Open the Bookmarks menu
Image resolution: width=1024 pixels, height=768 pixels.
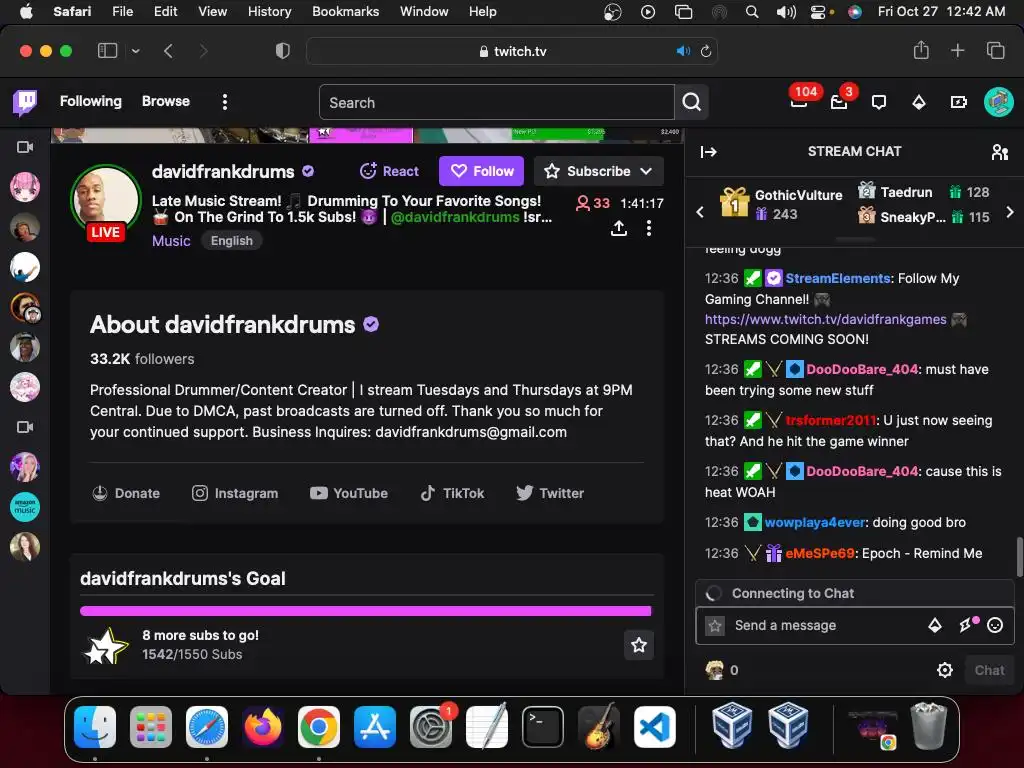coord(345,12)
